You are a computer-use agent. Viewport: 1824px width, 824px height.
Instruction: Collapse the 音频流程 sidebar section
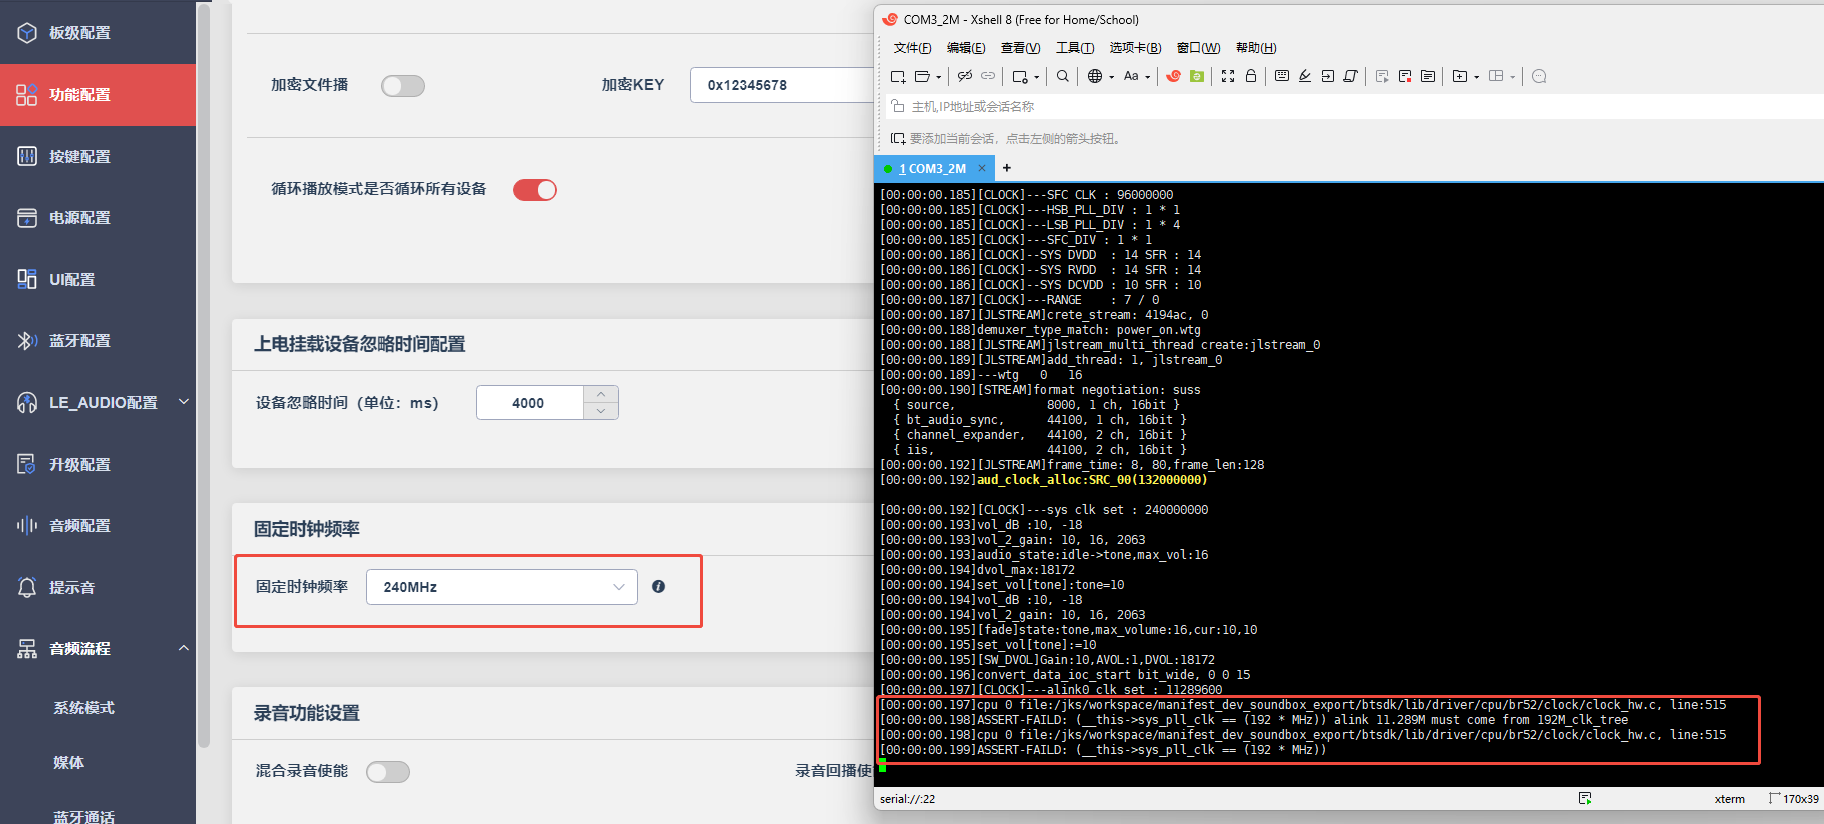pos(184,648)
